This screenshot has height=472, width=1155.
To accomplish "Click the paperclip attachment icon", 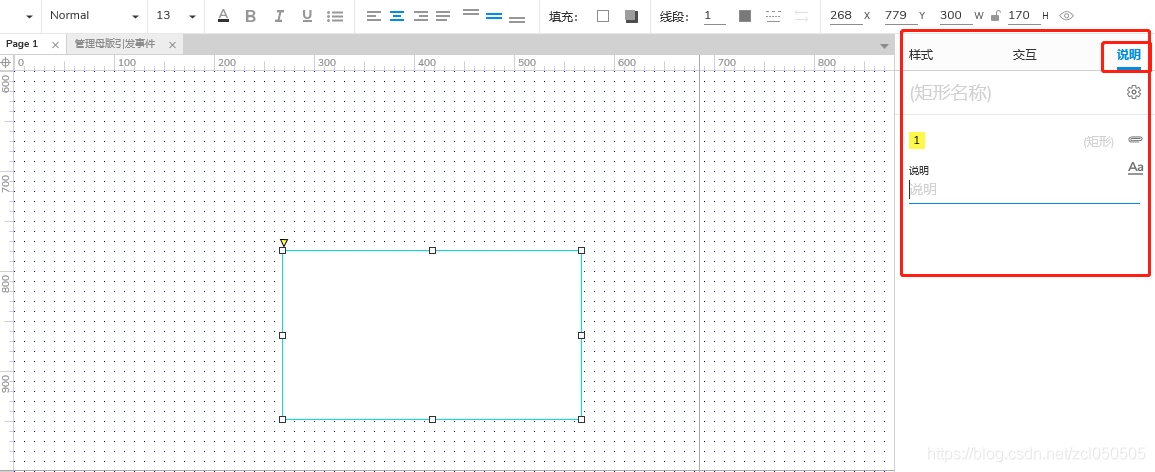I will coord(1135,139).
